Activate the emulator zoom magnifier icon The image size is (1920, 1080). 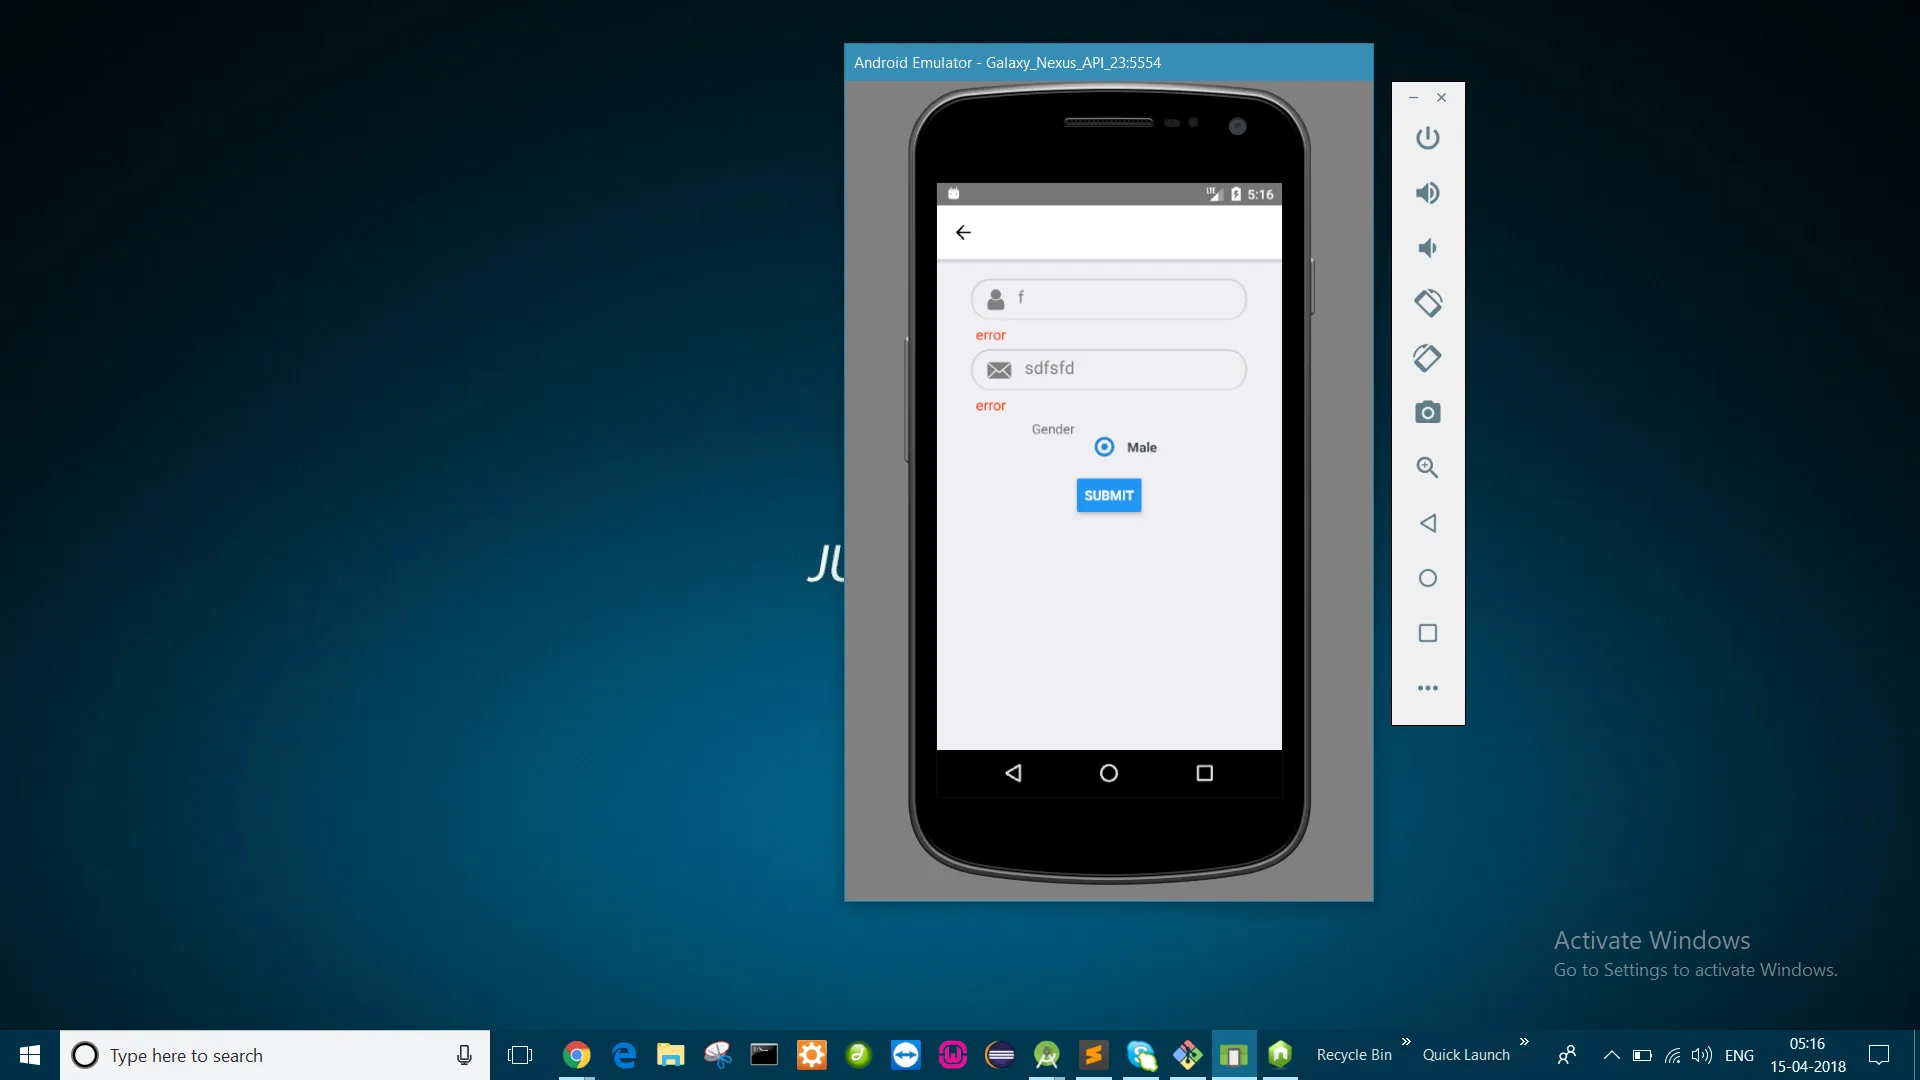(x=1427, y=468)
